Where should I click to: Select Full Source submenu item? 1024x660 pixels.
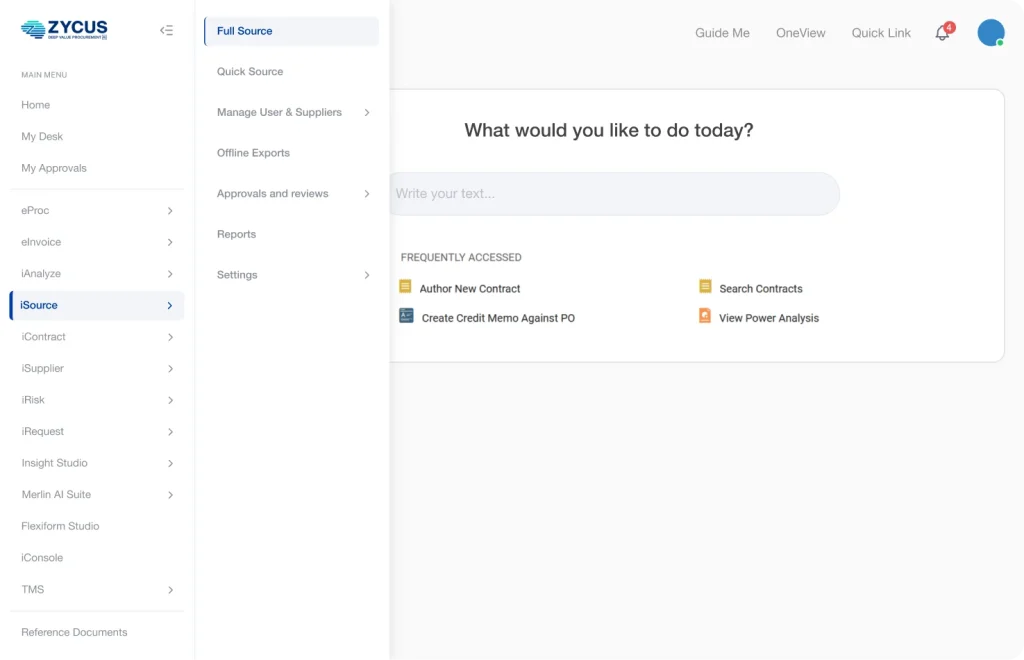tap(291, 31)
